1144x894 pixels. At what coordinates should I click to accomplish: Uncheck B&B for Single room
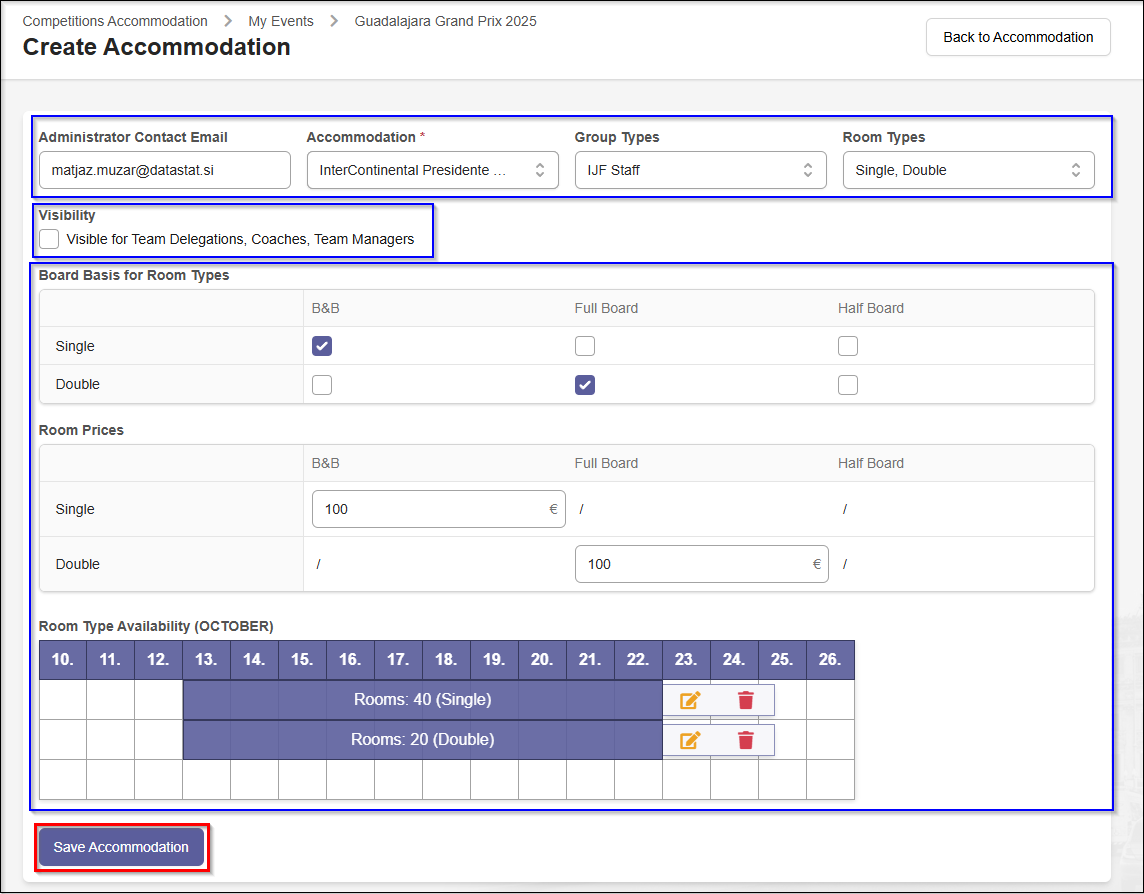(x=322, y=346)
